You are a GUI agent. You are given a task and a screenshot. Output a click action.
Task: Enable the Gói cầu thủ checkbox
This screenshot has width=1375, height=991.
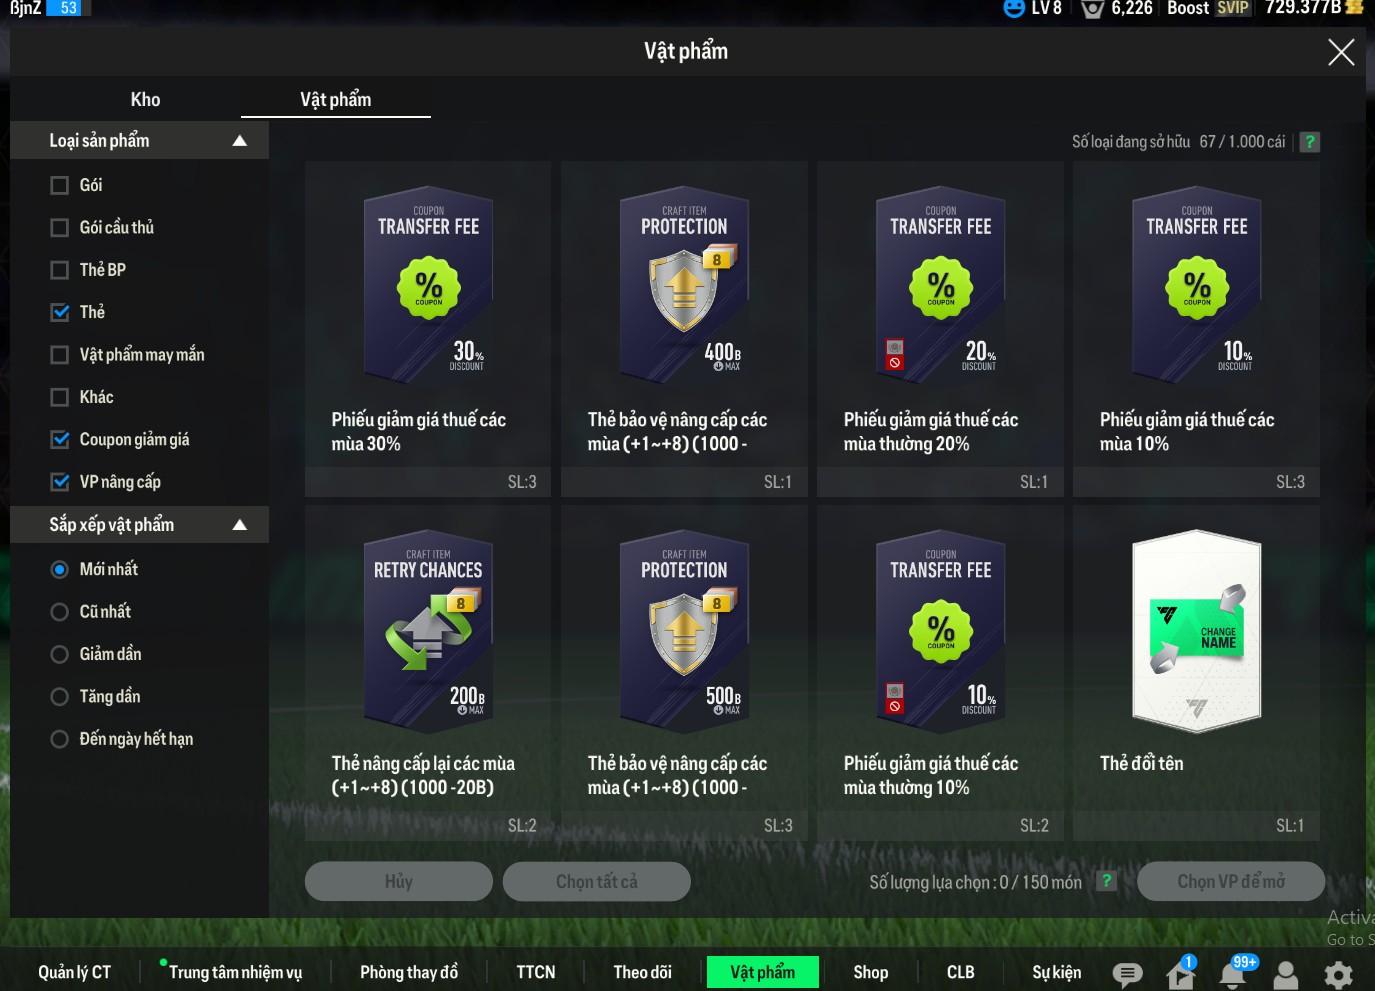pyautogui.click(x=60, y=228)
